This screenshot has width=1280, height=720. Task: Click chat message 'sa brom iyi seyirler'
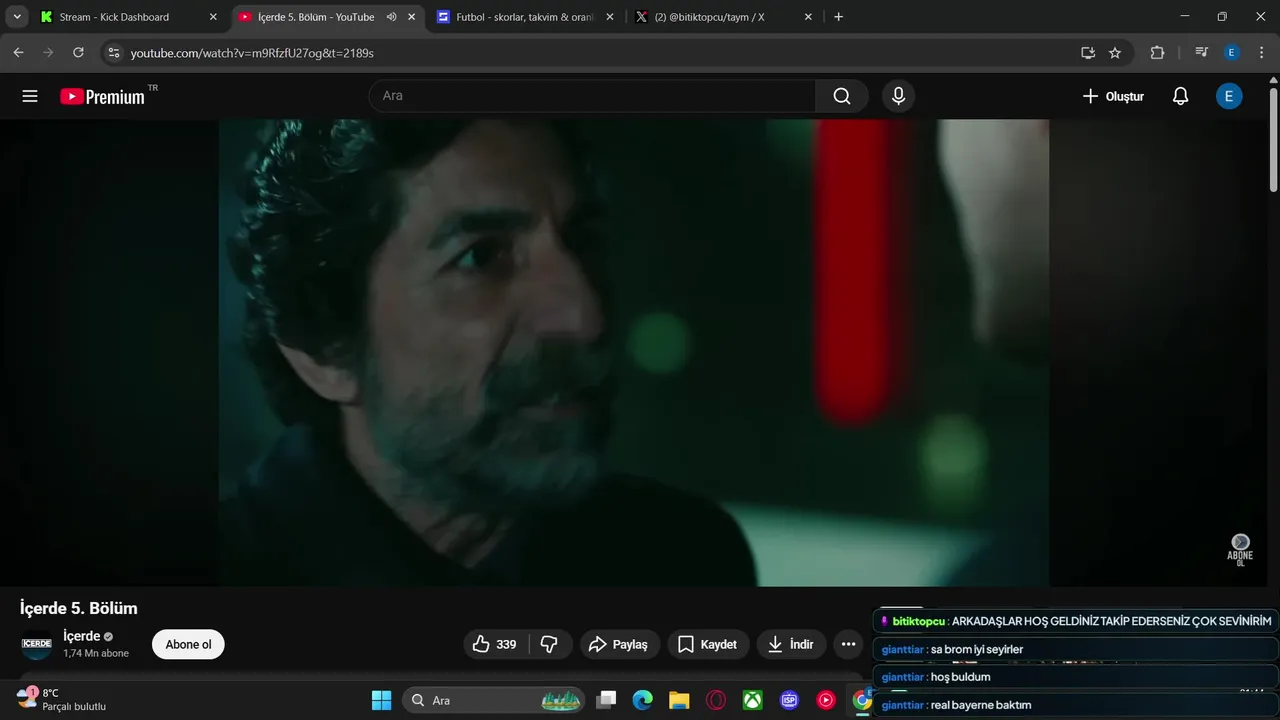[x=1076, y=649]
